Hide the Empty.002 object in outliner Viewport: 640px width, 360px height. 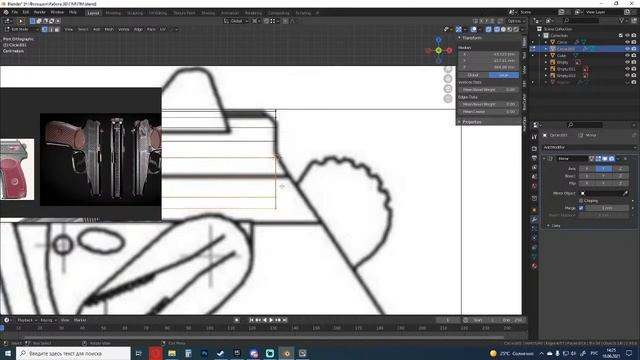coord(627,76)
